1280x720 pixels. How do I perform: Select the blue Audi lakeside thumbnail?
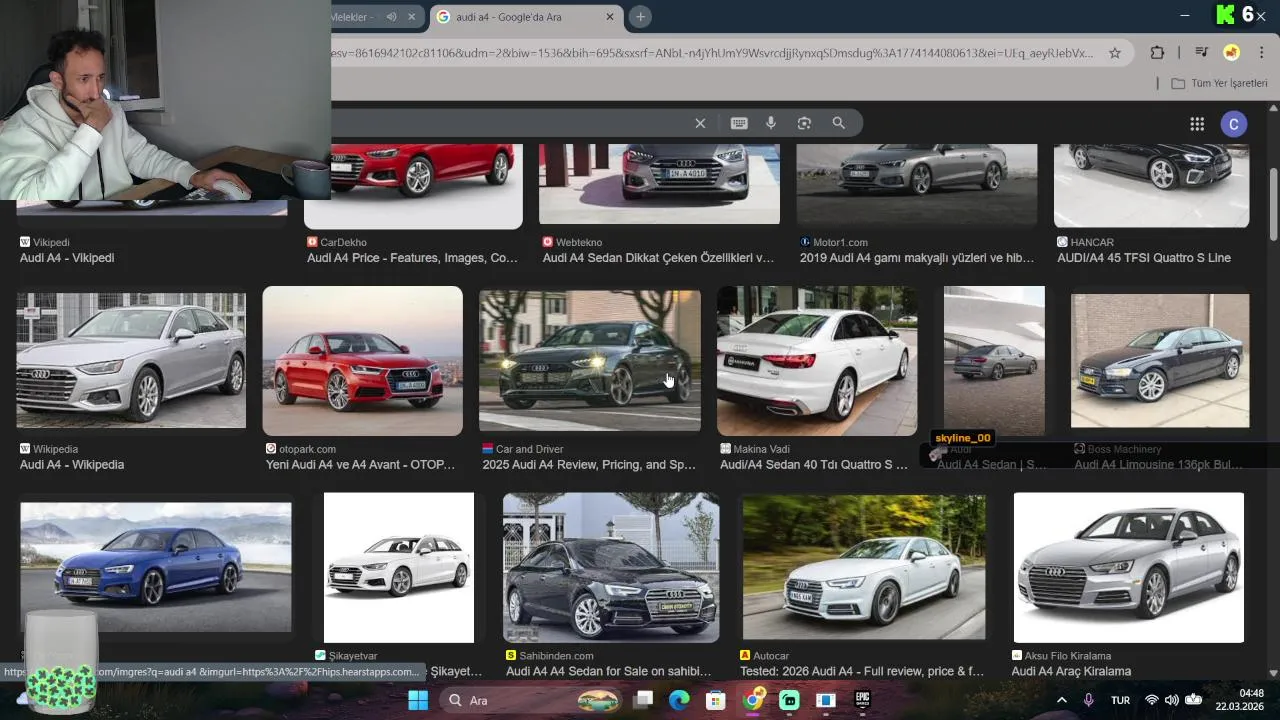click(156, 567)
